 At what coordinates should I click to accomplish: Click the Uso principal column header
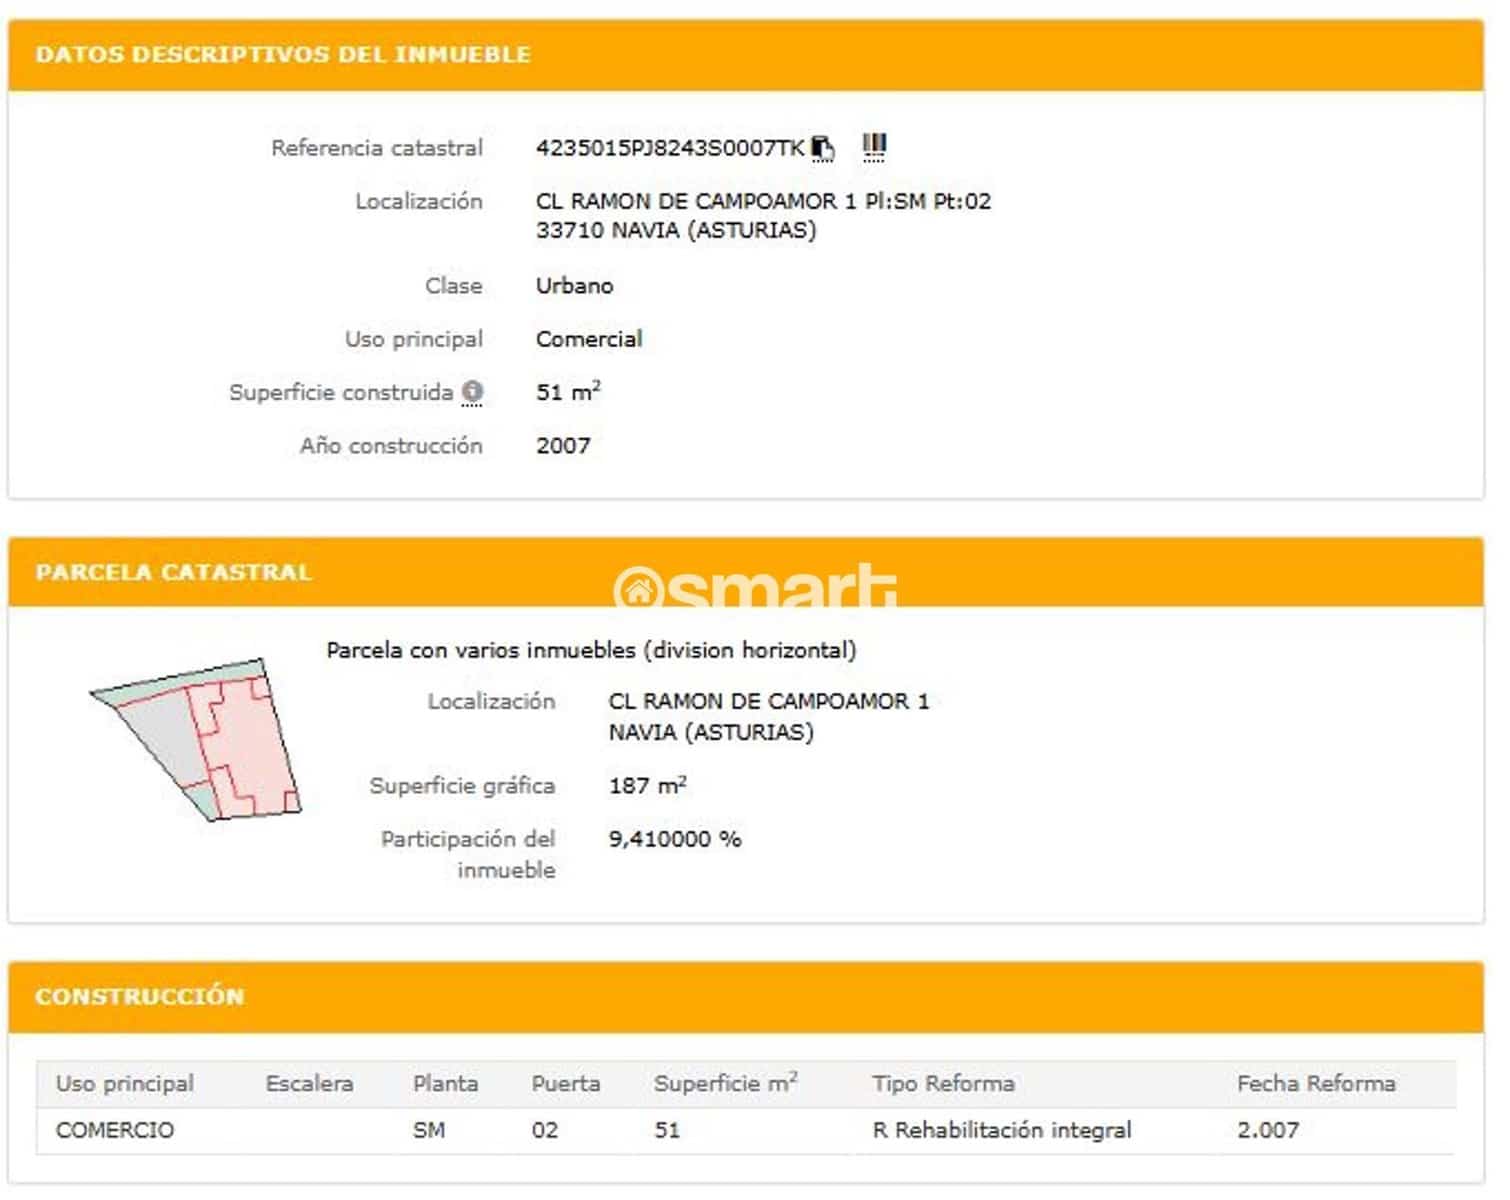click(124, 1083)
